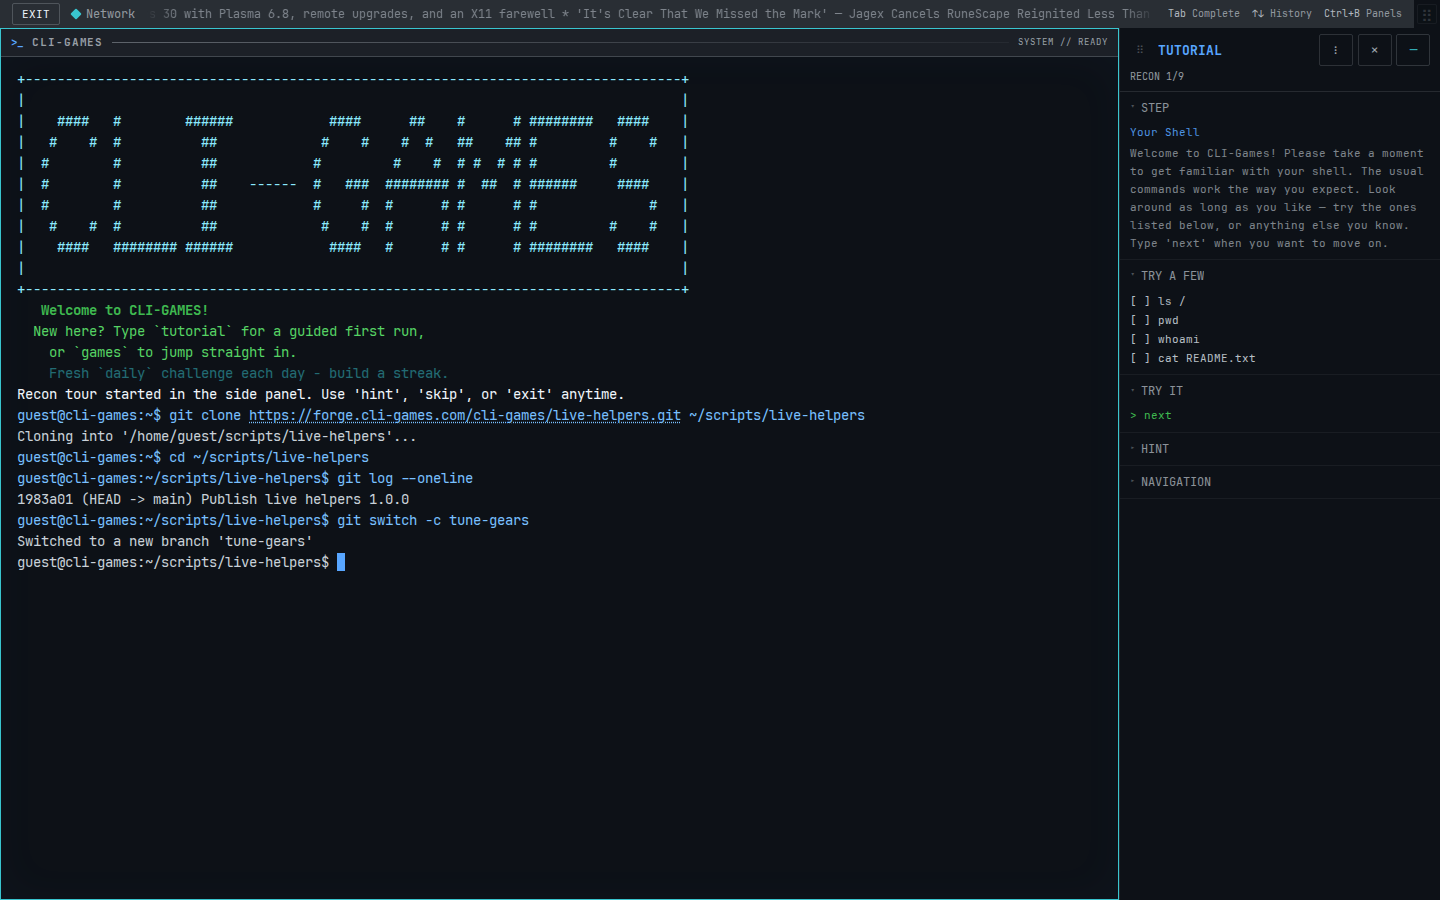Minimize the Tutorial panel
The image size is (1440, 900).
pos(1413,50)
